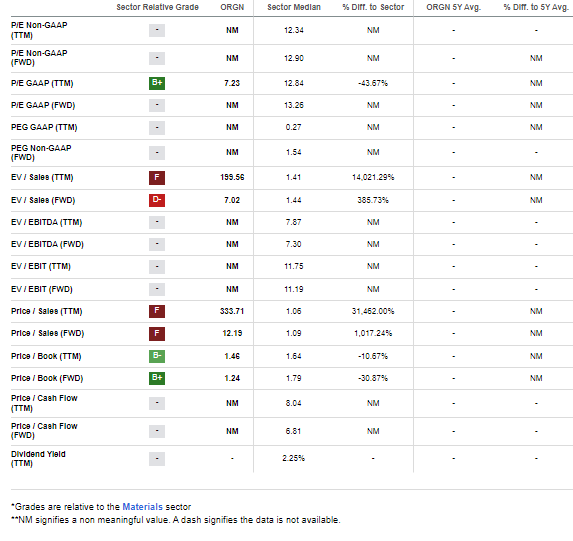Click the dash grade badge for P/E Non-GAAP (FWD)
The width and height of the screenshot is (573, 541).
(157, 58)
